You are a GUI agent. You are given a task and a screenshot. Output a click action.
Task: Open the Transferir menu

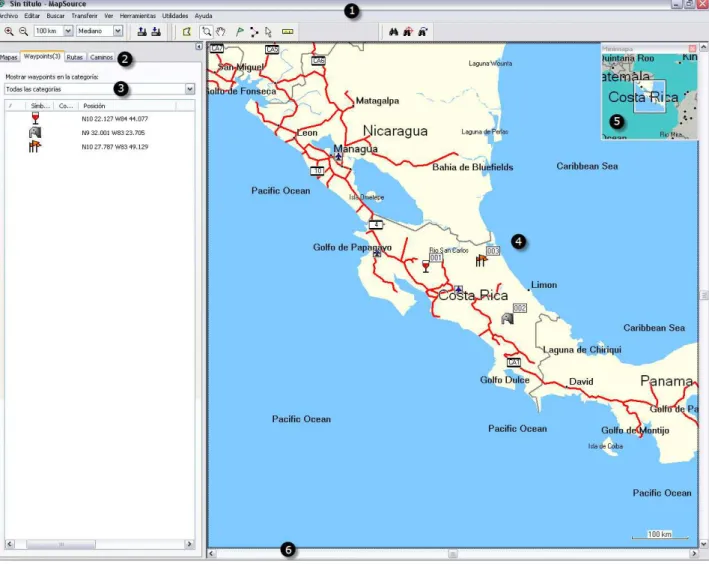84,16
